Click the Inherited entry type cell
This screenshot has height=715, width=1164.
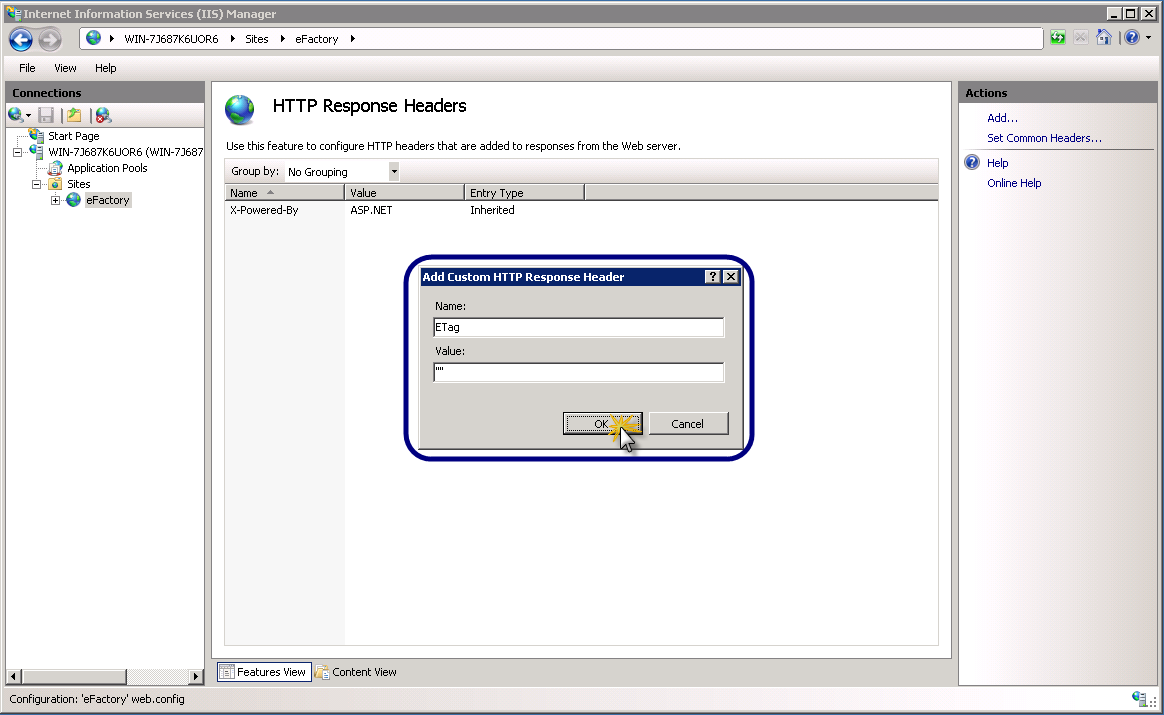tap(492, 210)
